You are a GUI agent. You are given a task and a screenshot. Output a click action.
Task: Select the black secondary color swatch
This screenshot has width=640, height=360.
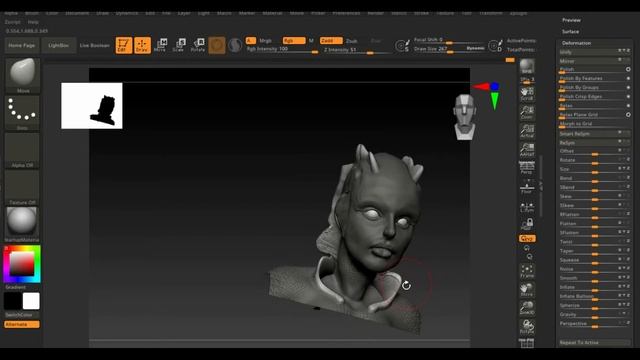pos(13,301)
